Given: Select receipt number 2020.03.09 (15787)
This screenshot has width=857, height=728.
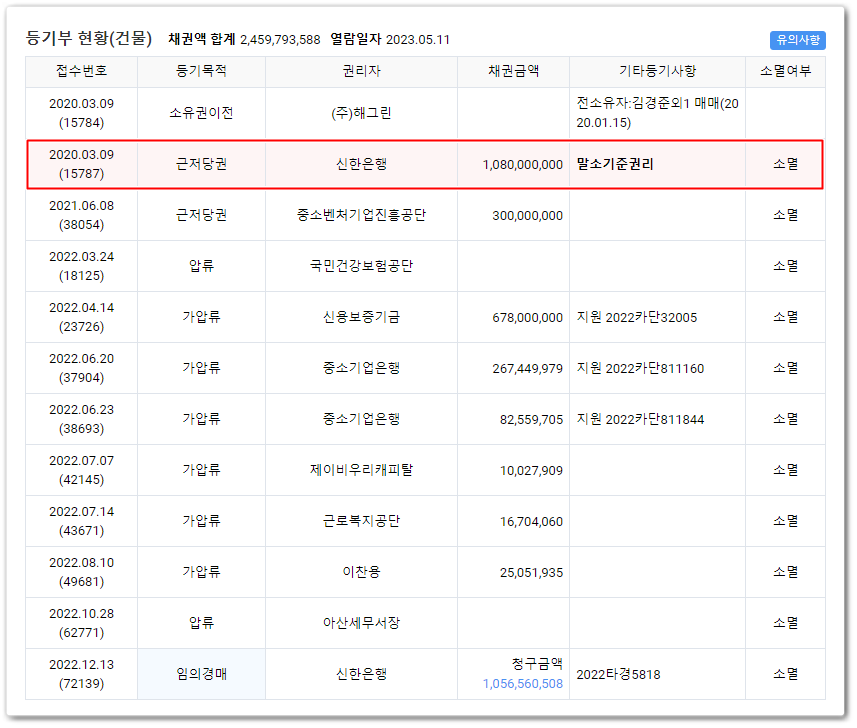Looking at the screenshot, I should 81,164.
